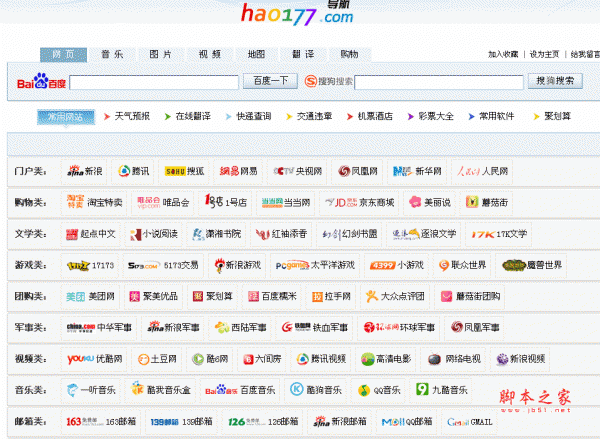Image resolution: width=600 pixels, height=439 pixels.
Task: Open the 4399 小游戏 logo
Action: [382, 265]
